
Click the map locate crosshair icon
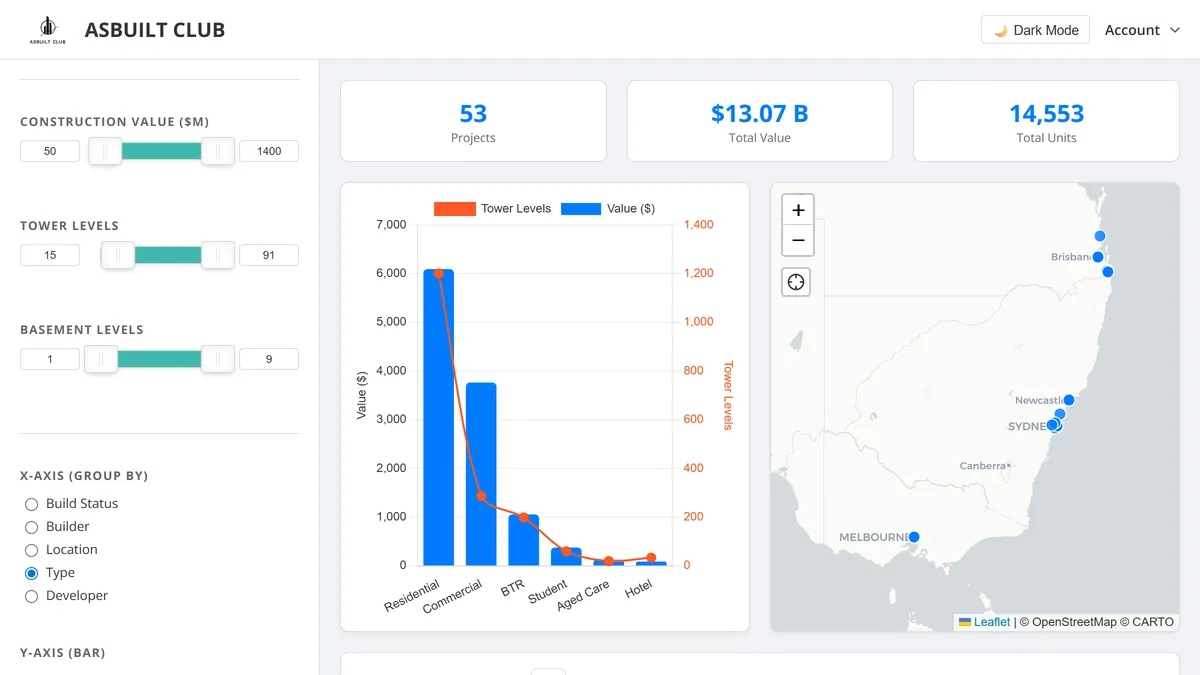[796, 282]
